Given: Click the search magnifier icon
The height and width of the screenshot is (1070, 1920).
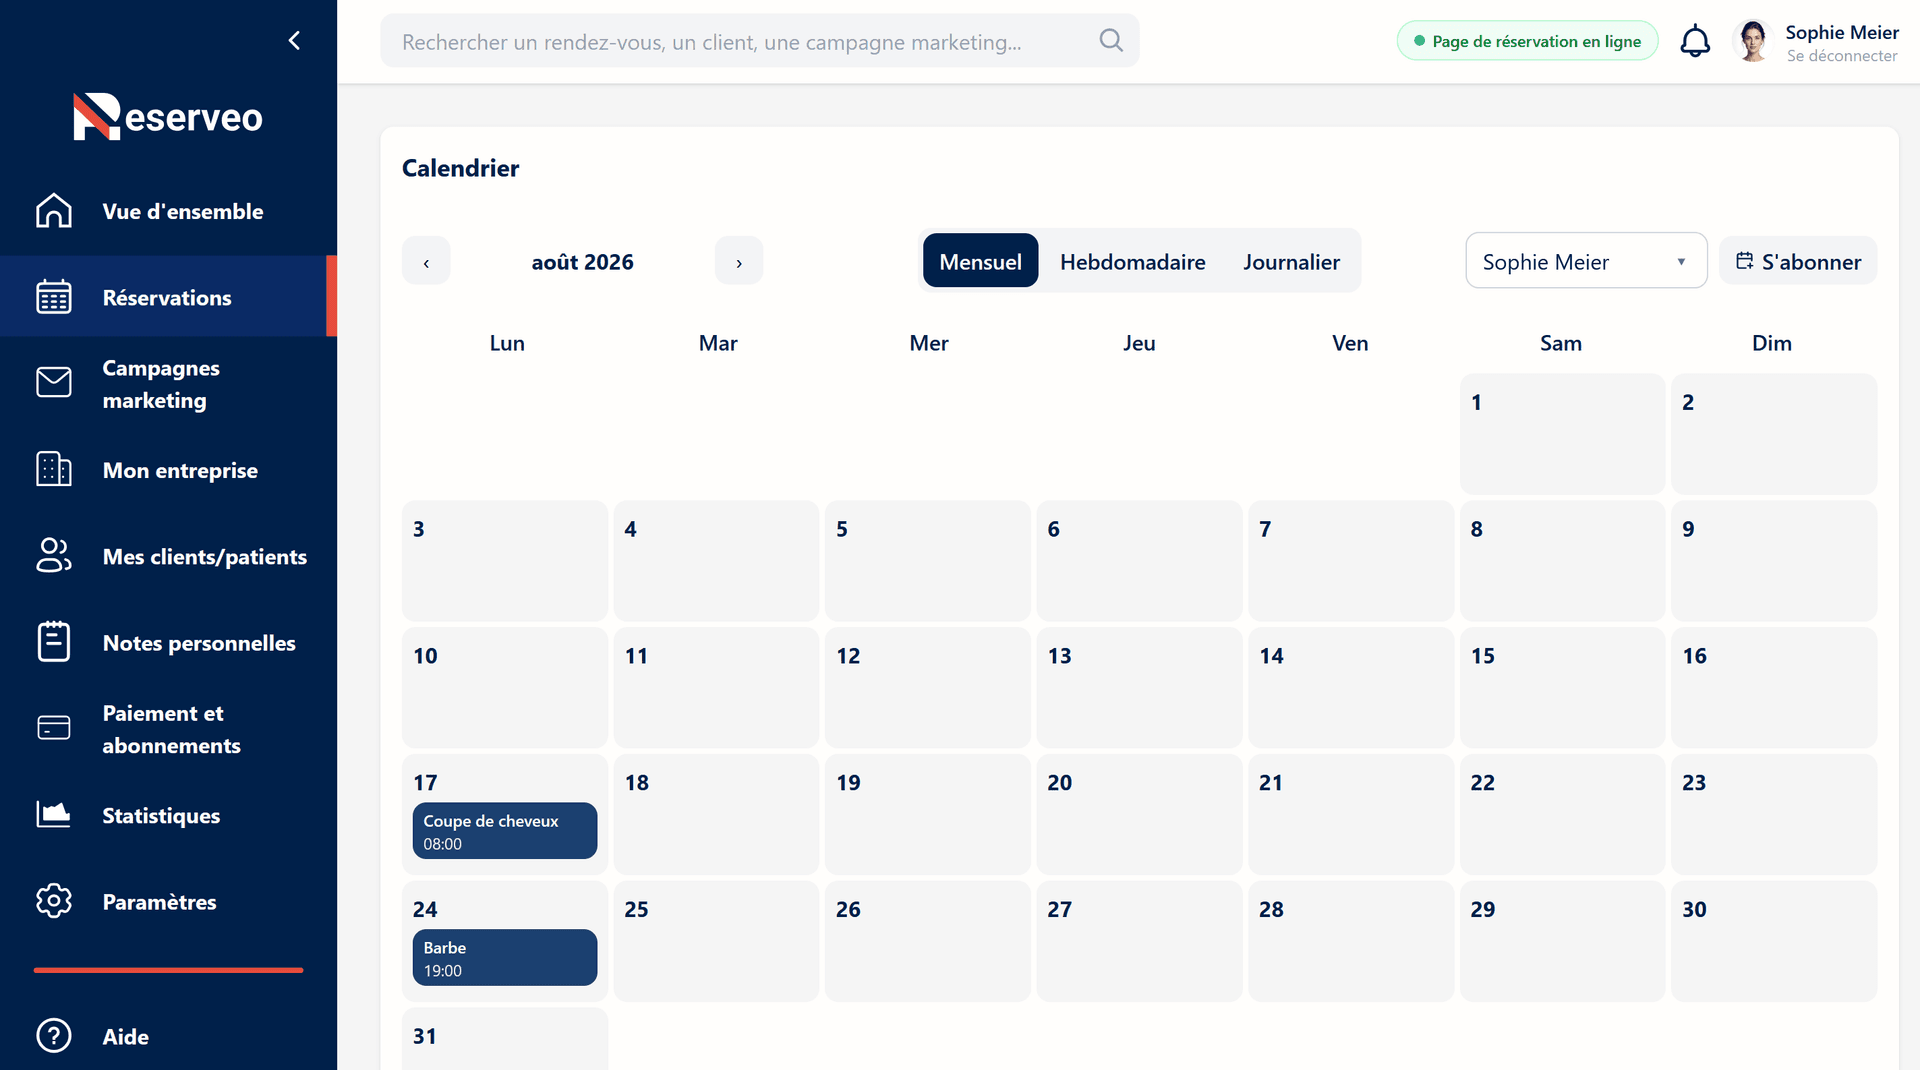Looking at the screenshot, I should pyautogui.click(x=1111, y=40).
